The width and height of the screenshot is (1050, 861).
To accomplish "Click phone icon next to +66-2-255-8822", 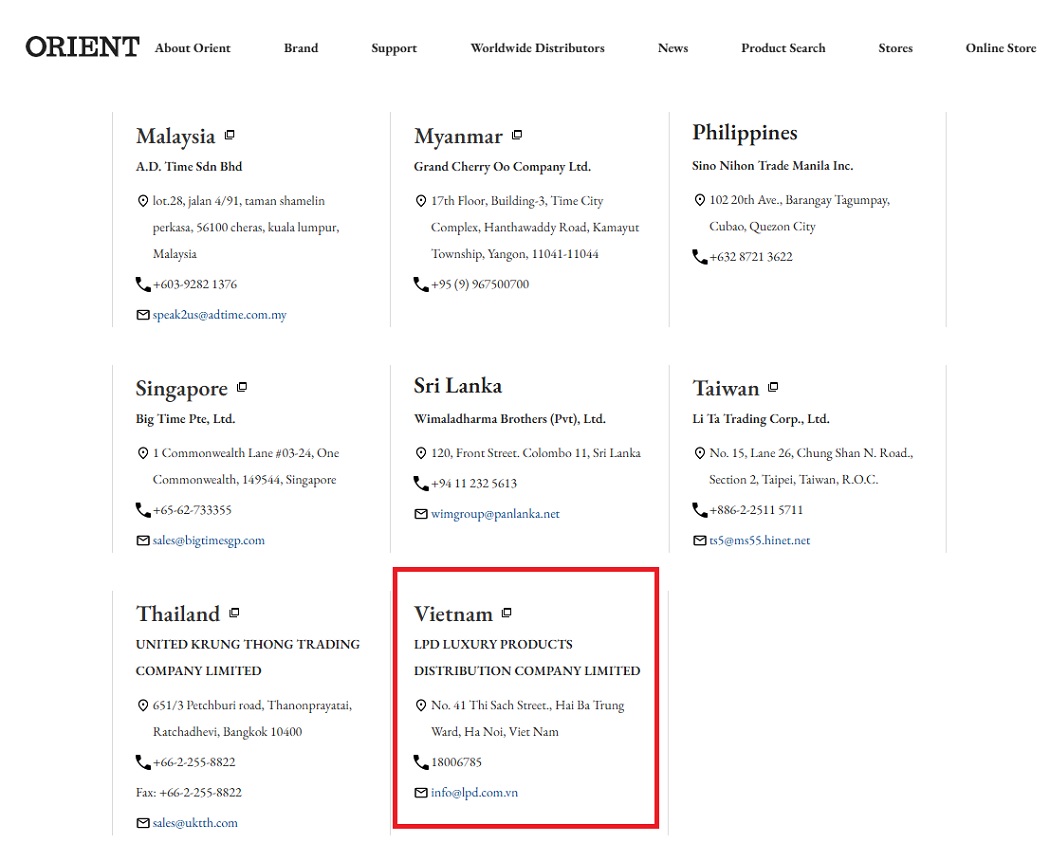I will coord(143,763).
